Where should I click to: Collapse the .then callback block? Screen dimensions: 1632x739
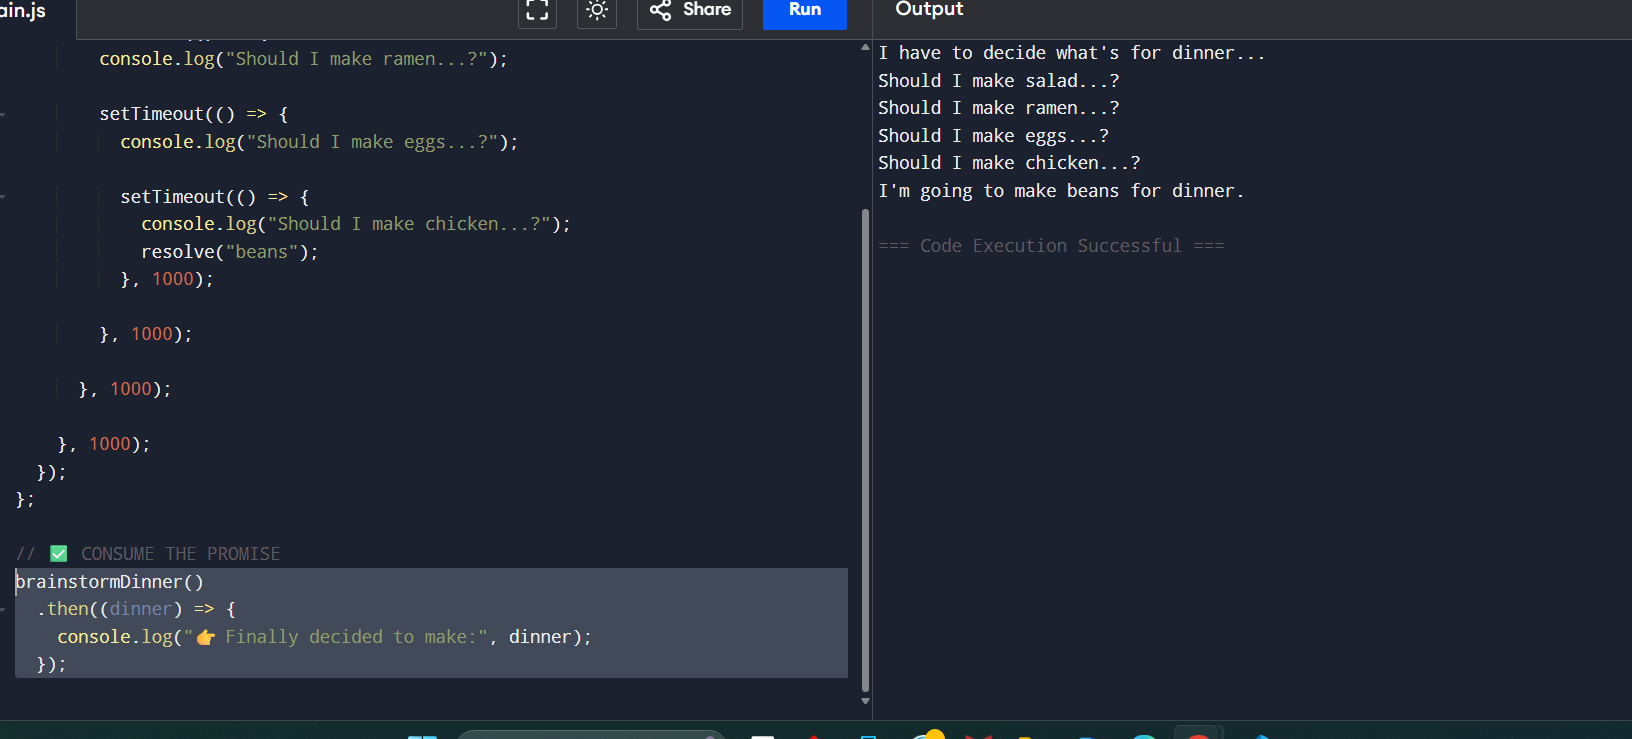click(4, 609)
